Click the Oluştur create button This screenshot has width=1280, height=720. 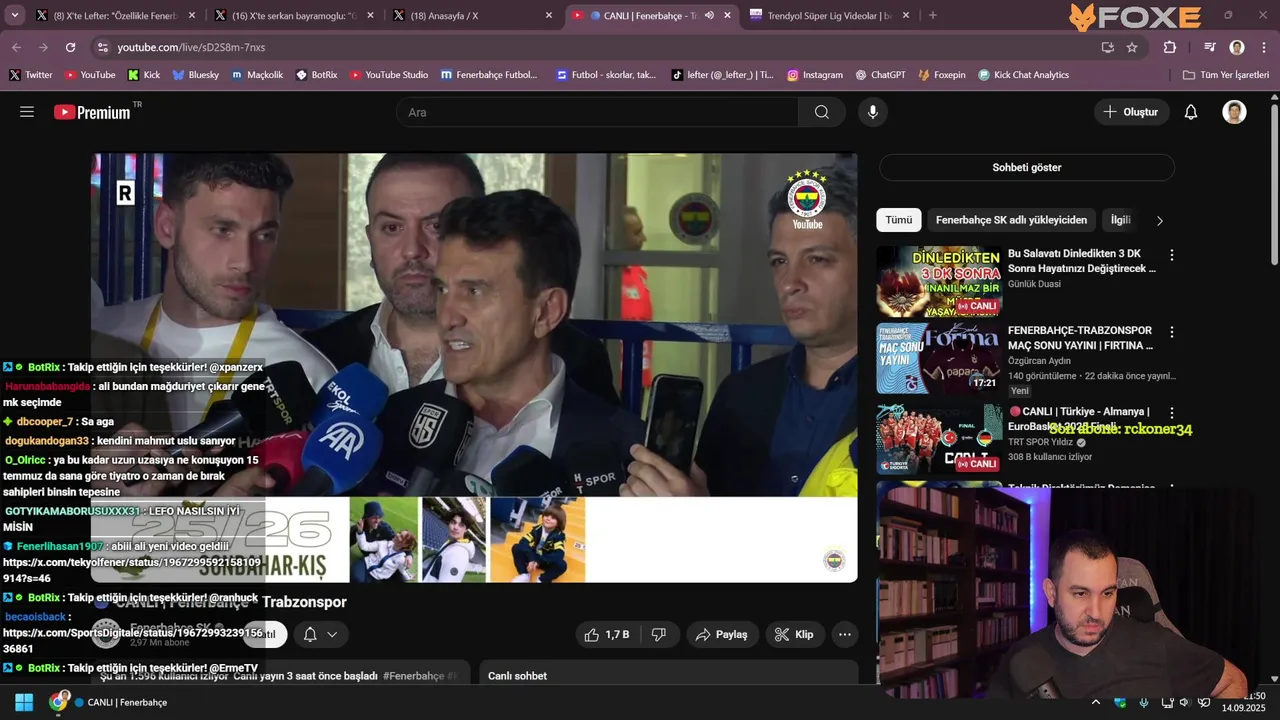pyautogui.click(x=1131, y=112)
